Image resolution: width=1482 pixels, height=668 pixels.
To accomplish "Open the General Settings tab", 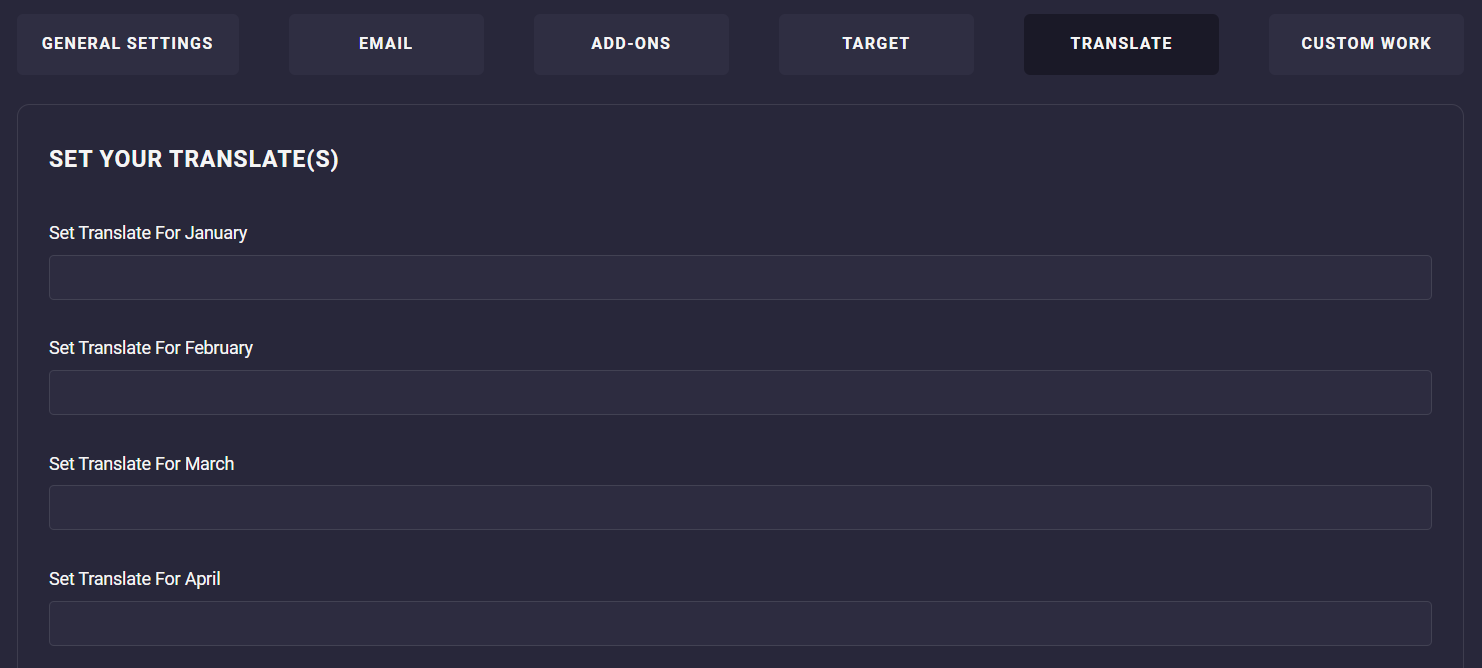I will [128, 44].
